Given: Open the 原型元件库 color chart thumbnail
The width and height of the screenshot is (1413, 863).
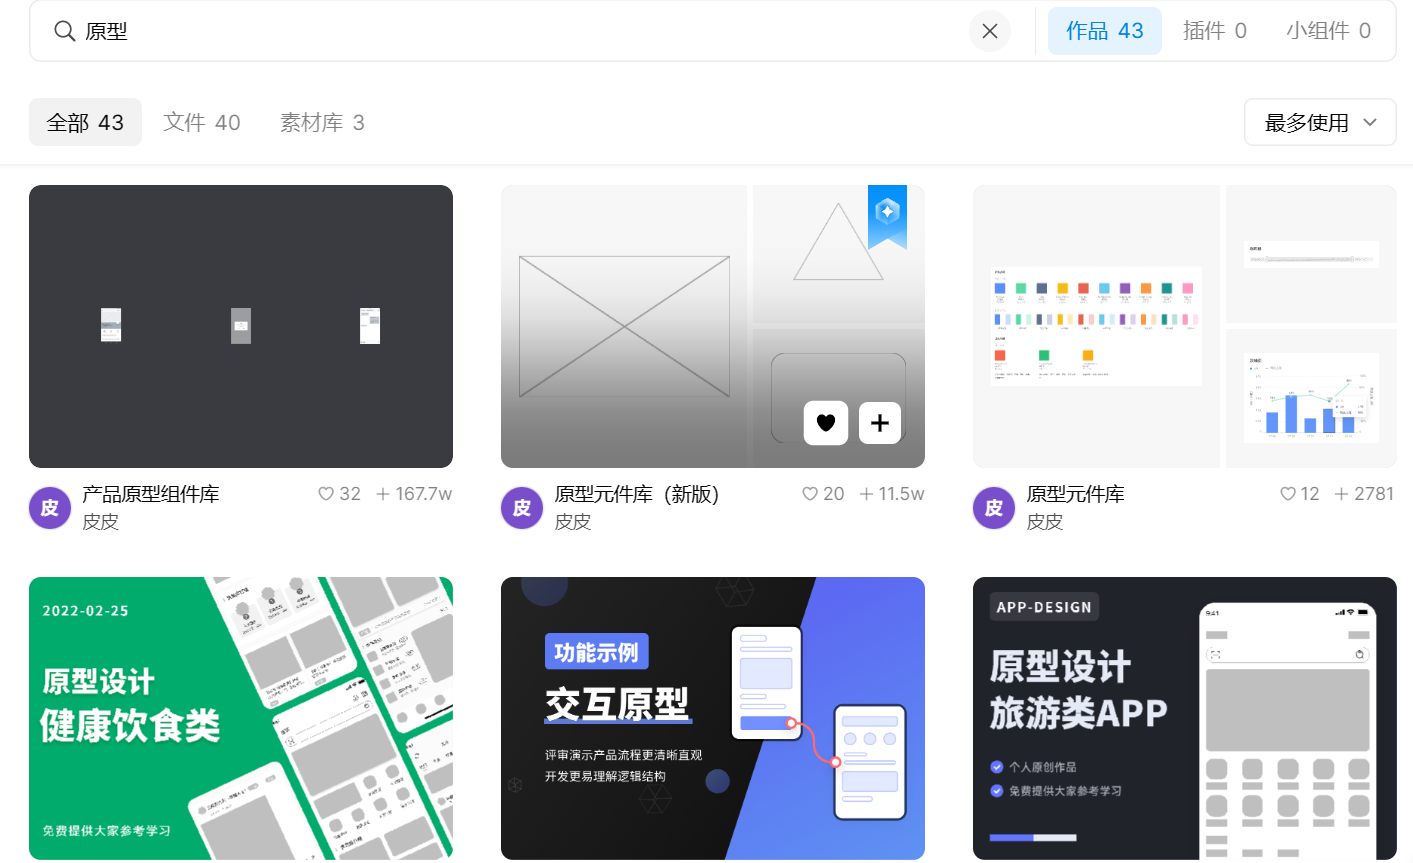Looking at the screenshot, I should click(x=1185, y=326).
